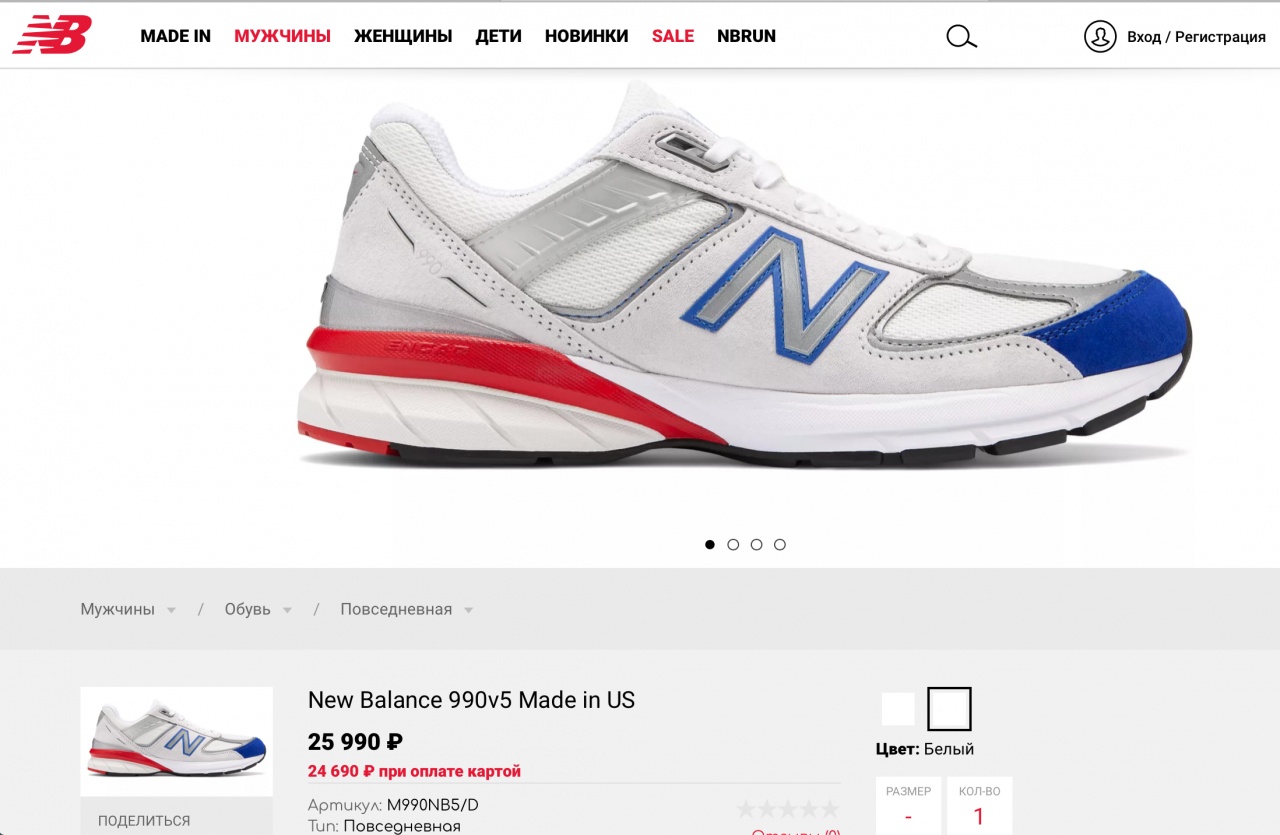Go to the ЖЕНЩИНЫ menu section
Image resolution: width=1280 pixels, height=835 pixels.
(403, 37)
